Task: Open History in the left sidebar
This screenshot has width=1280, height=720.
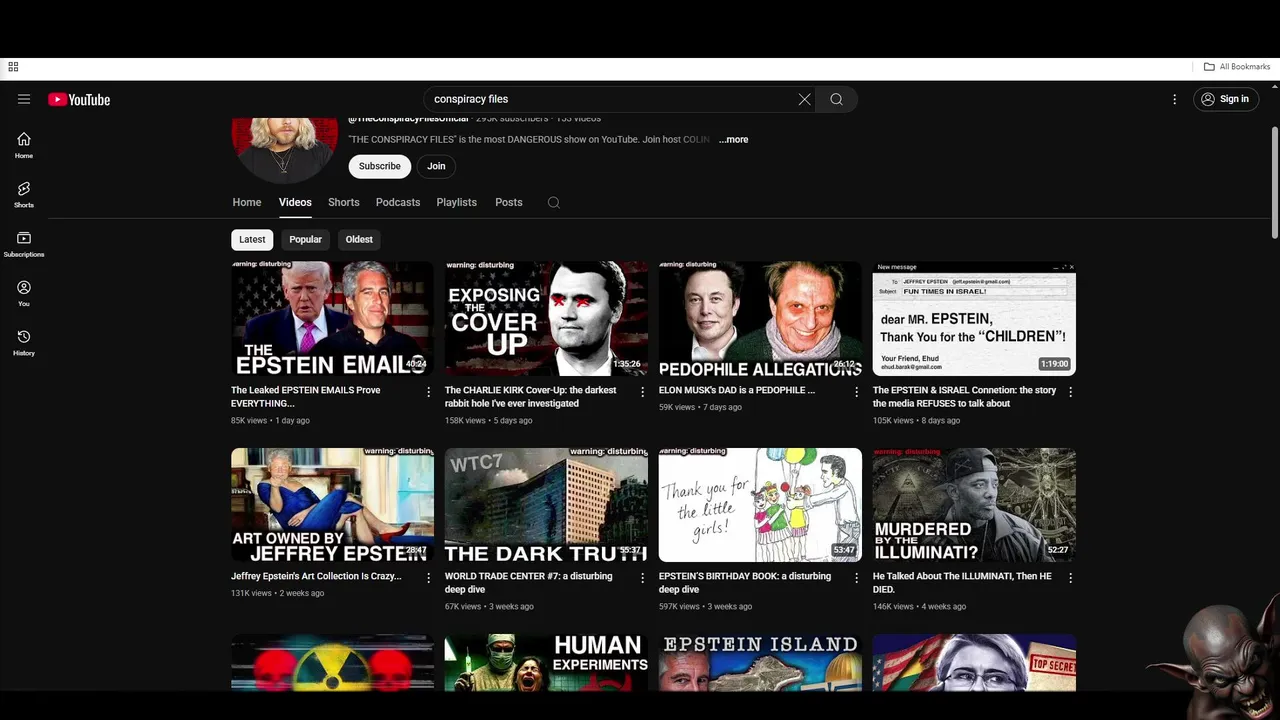Action: 24,342
